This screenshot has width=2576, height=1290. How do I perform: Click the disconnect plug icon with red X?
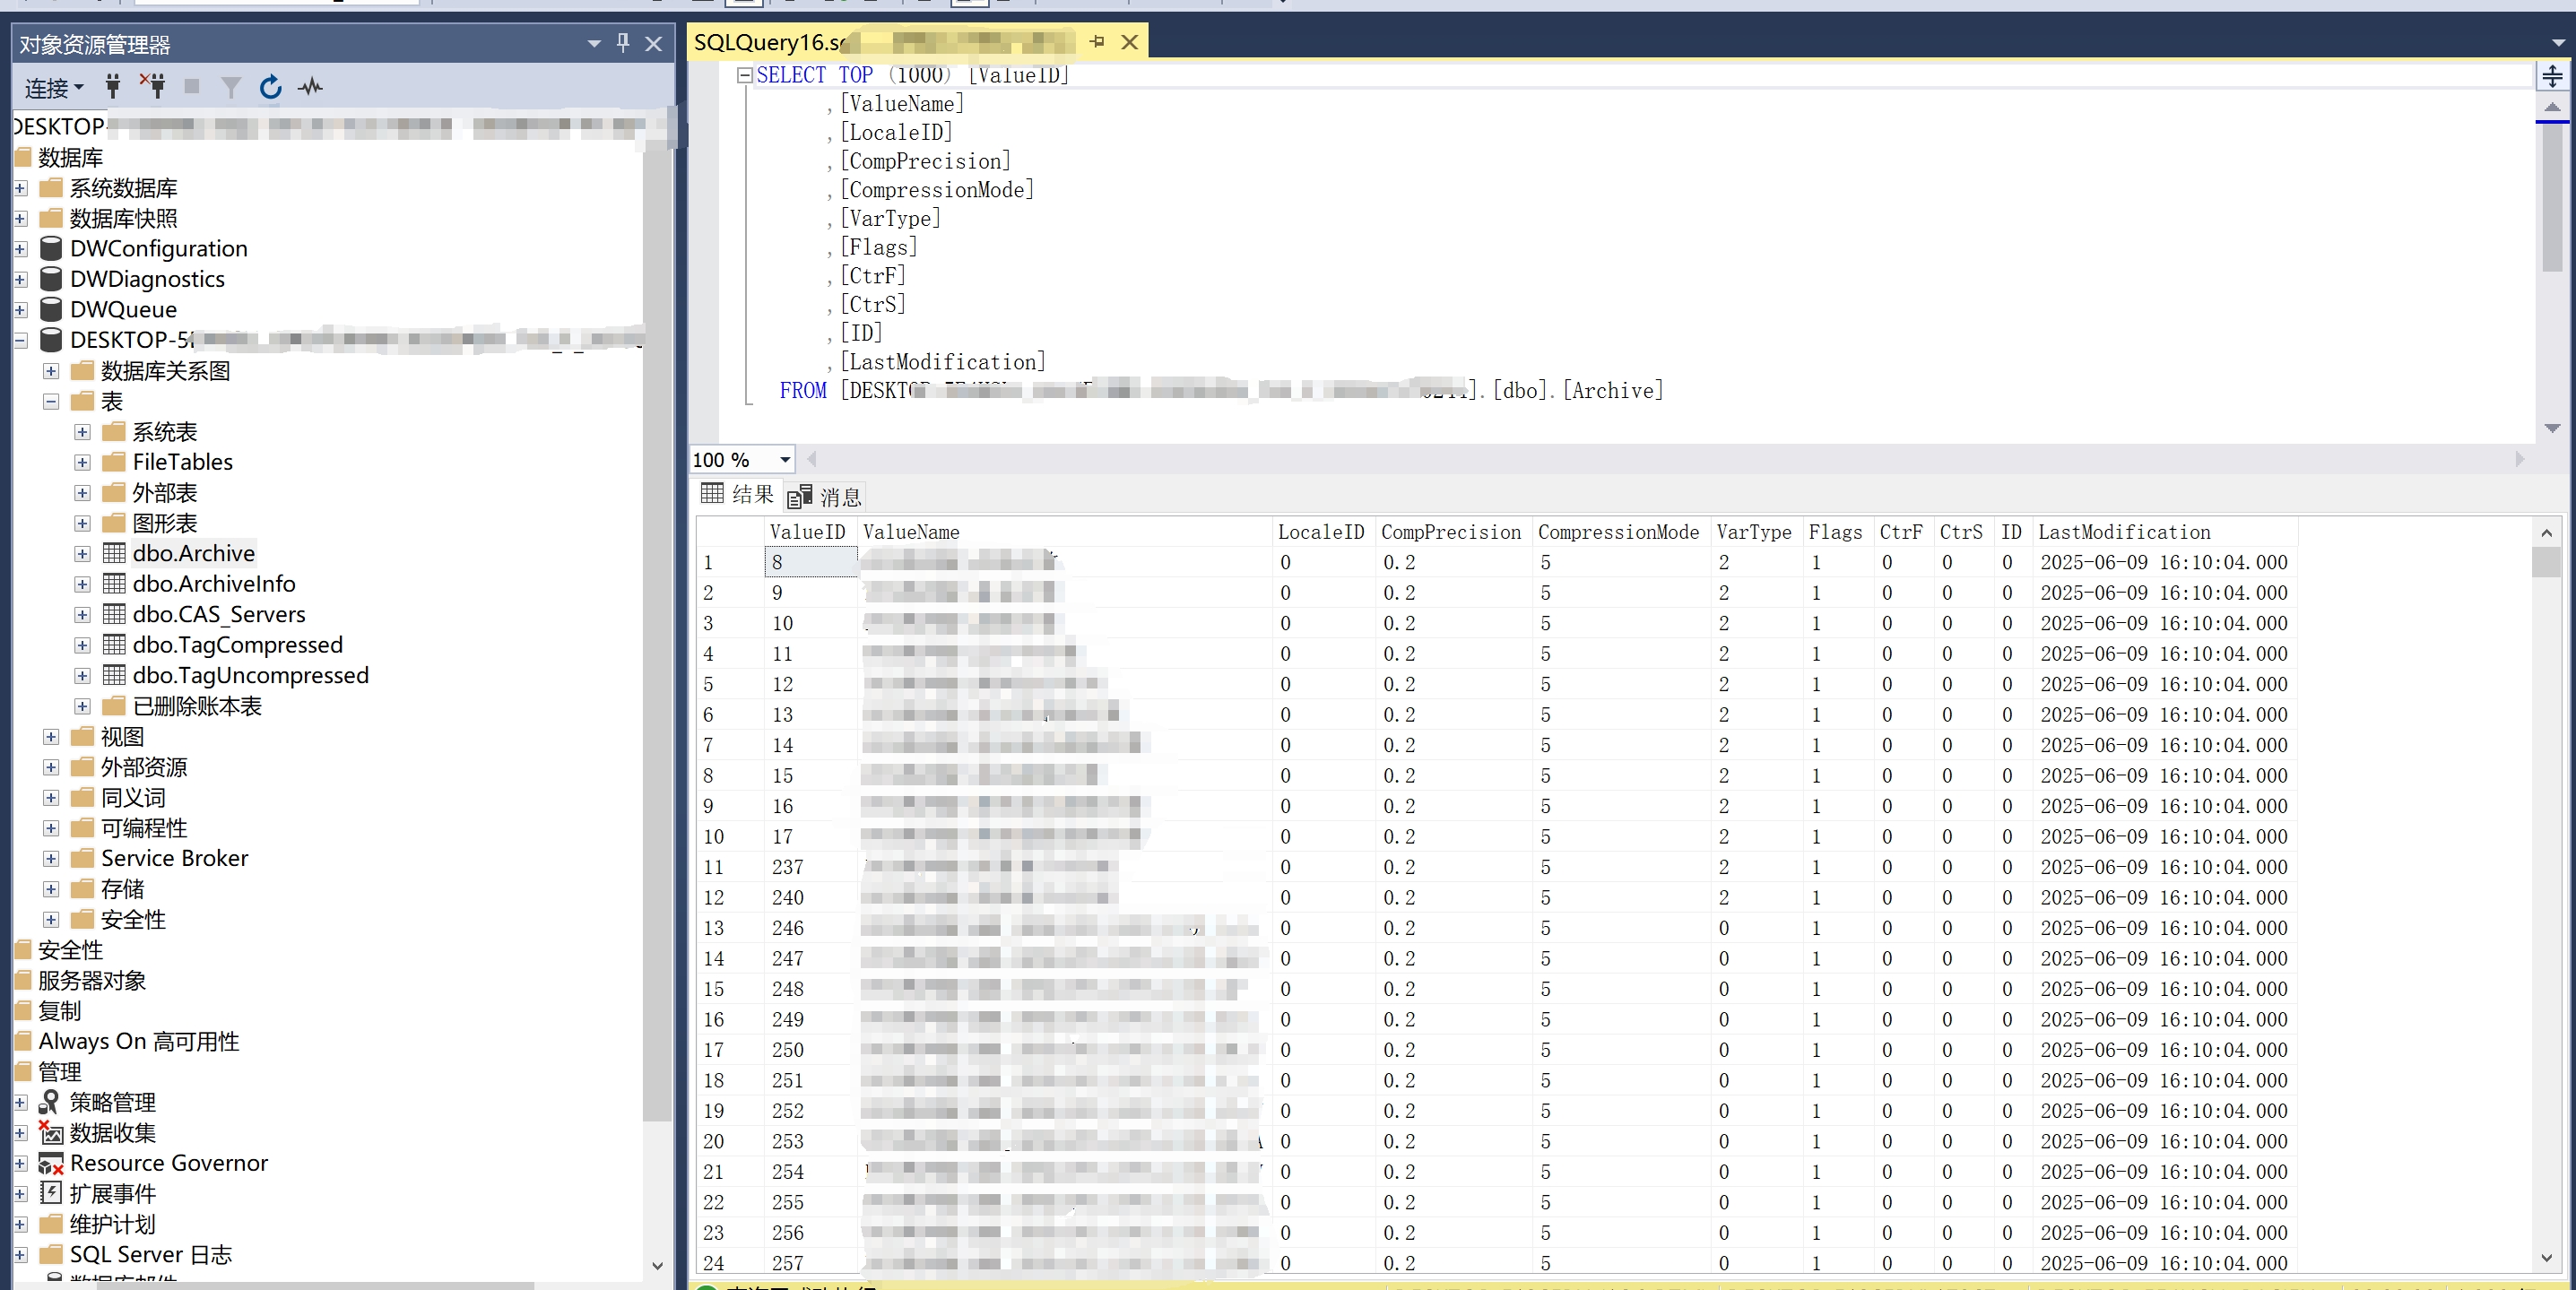tap(153, 86)
